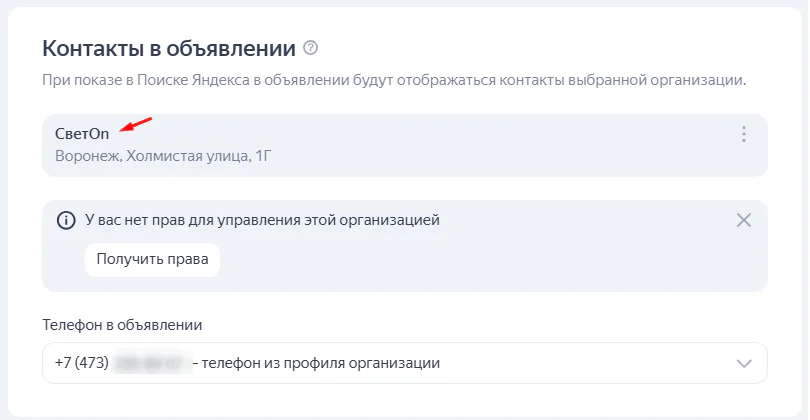Click the Телефон в объявлении label

point(122,325)
